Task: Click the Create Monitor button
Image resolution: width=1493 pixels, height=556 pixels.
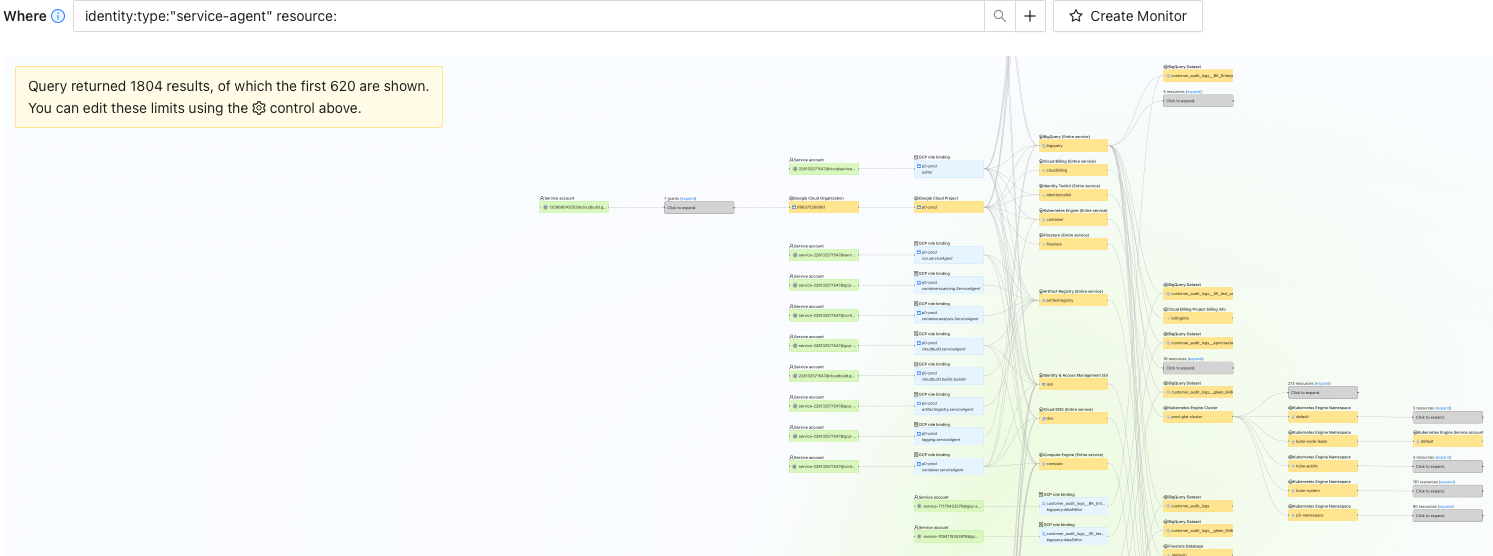Action: pyautogui.click(x=1128, y=16)
